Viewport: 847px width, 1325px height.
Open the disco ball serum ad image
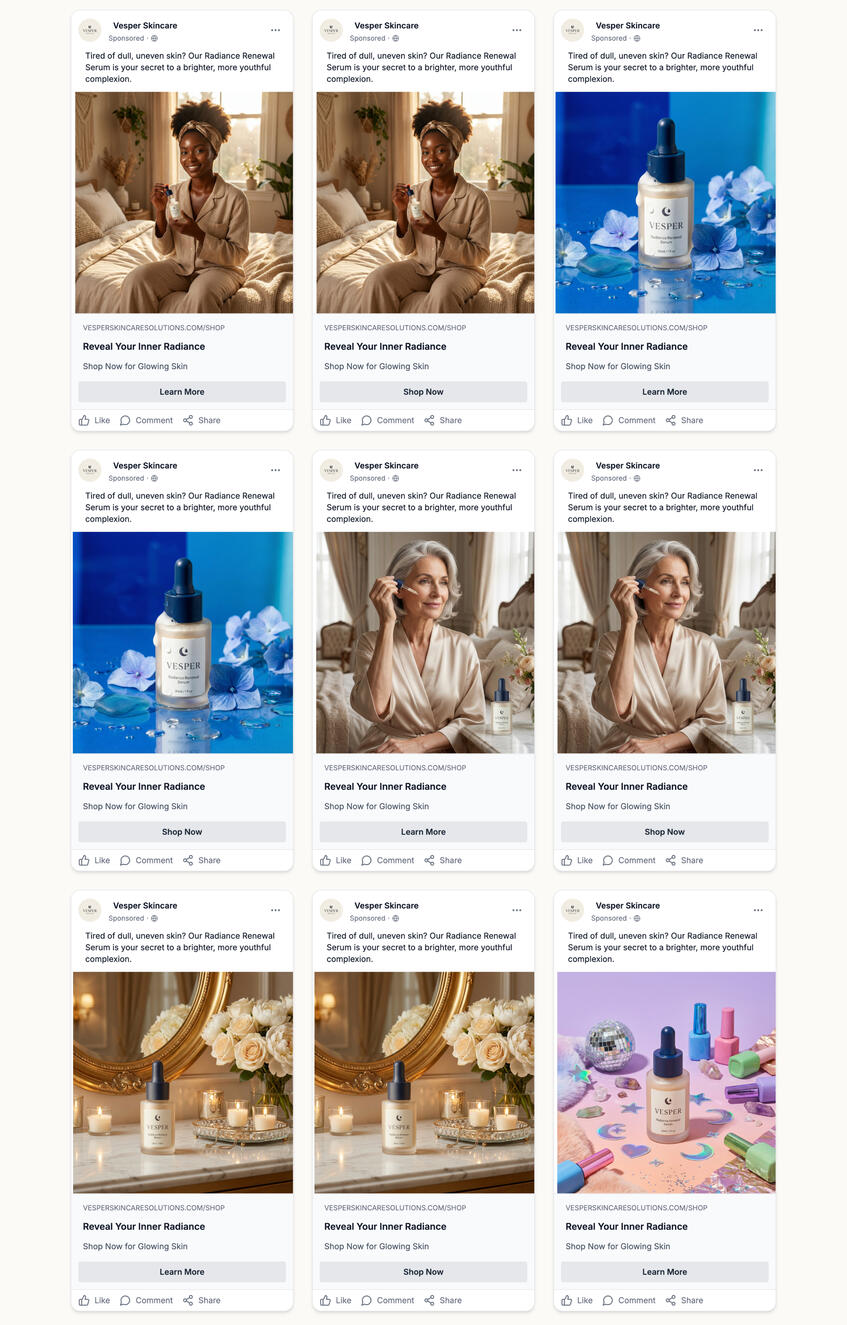[x=665, y=1082]
